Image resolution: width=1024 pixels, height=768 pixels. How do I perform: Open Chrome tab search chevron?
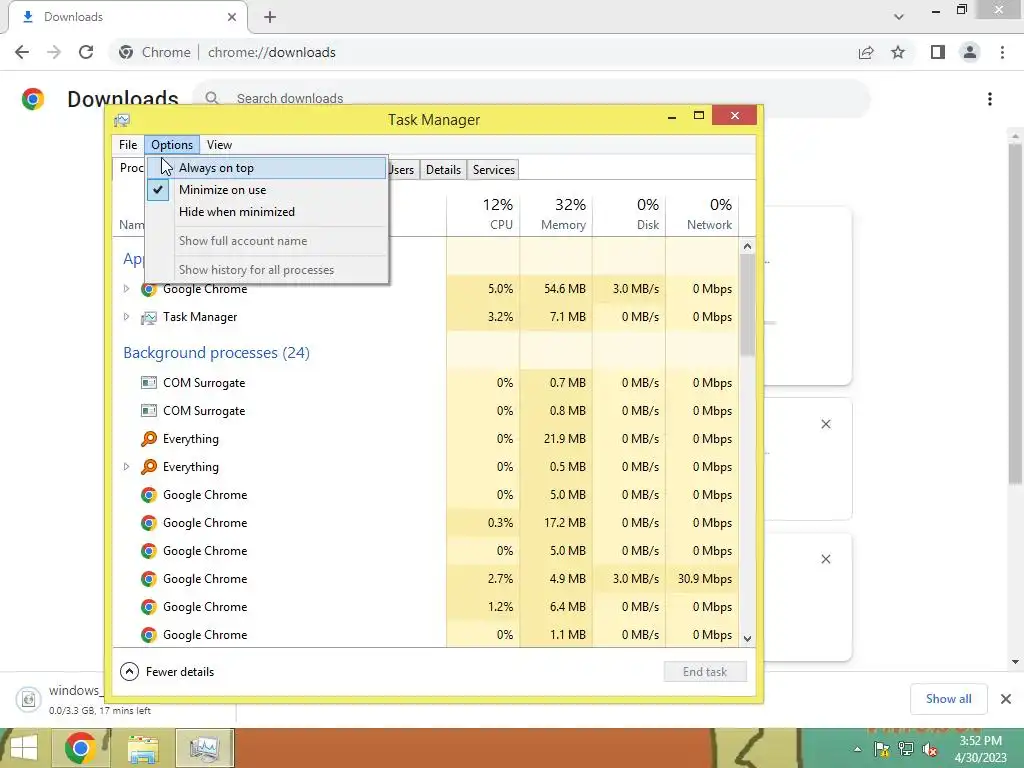[899, 17]
